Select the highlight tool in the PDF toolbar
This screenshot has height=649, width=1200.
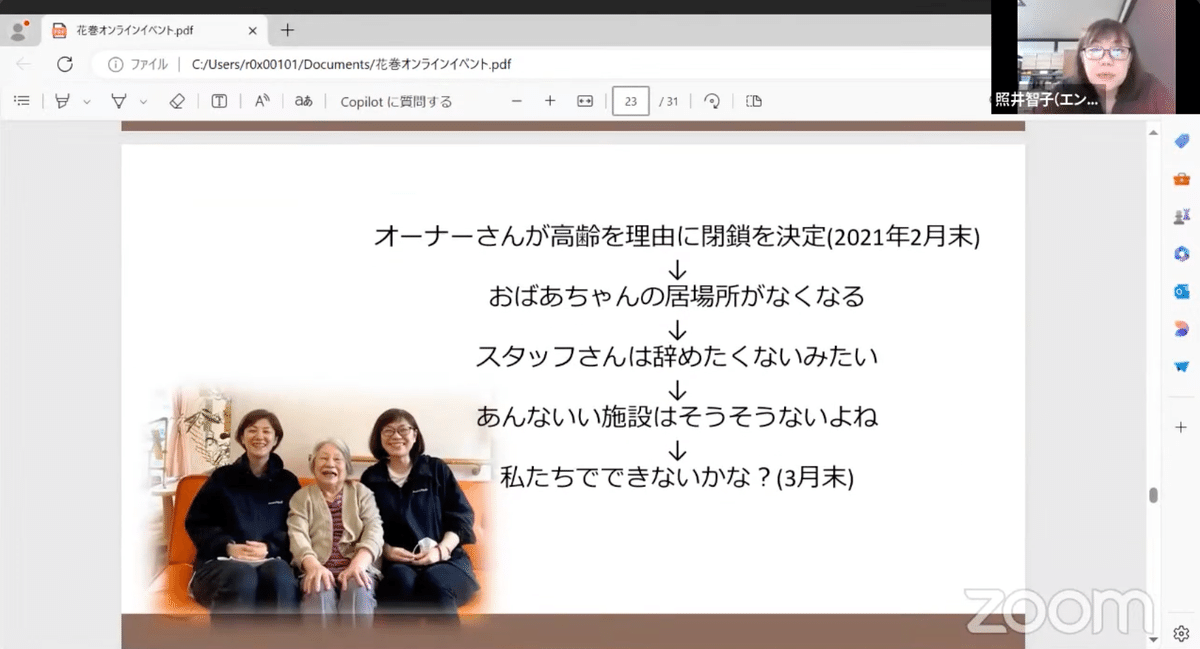click(60, 101)
